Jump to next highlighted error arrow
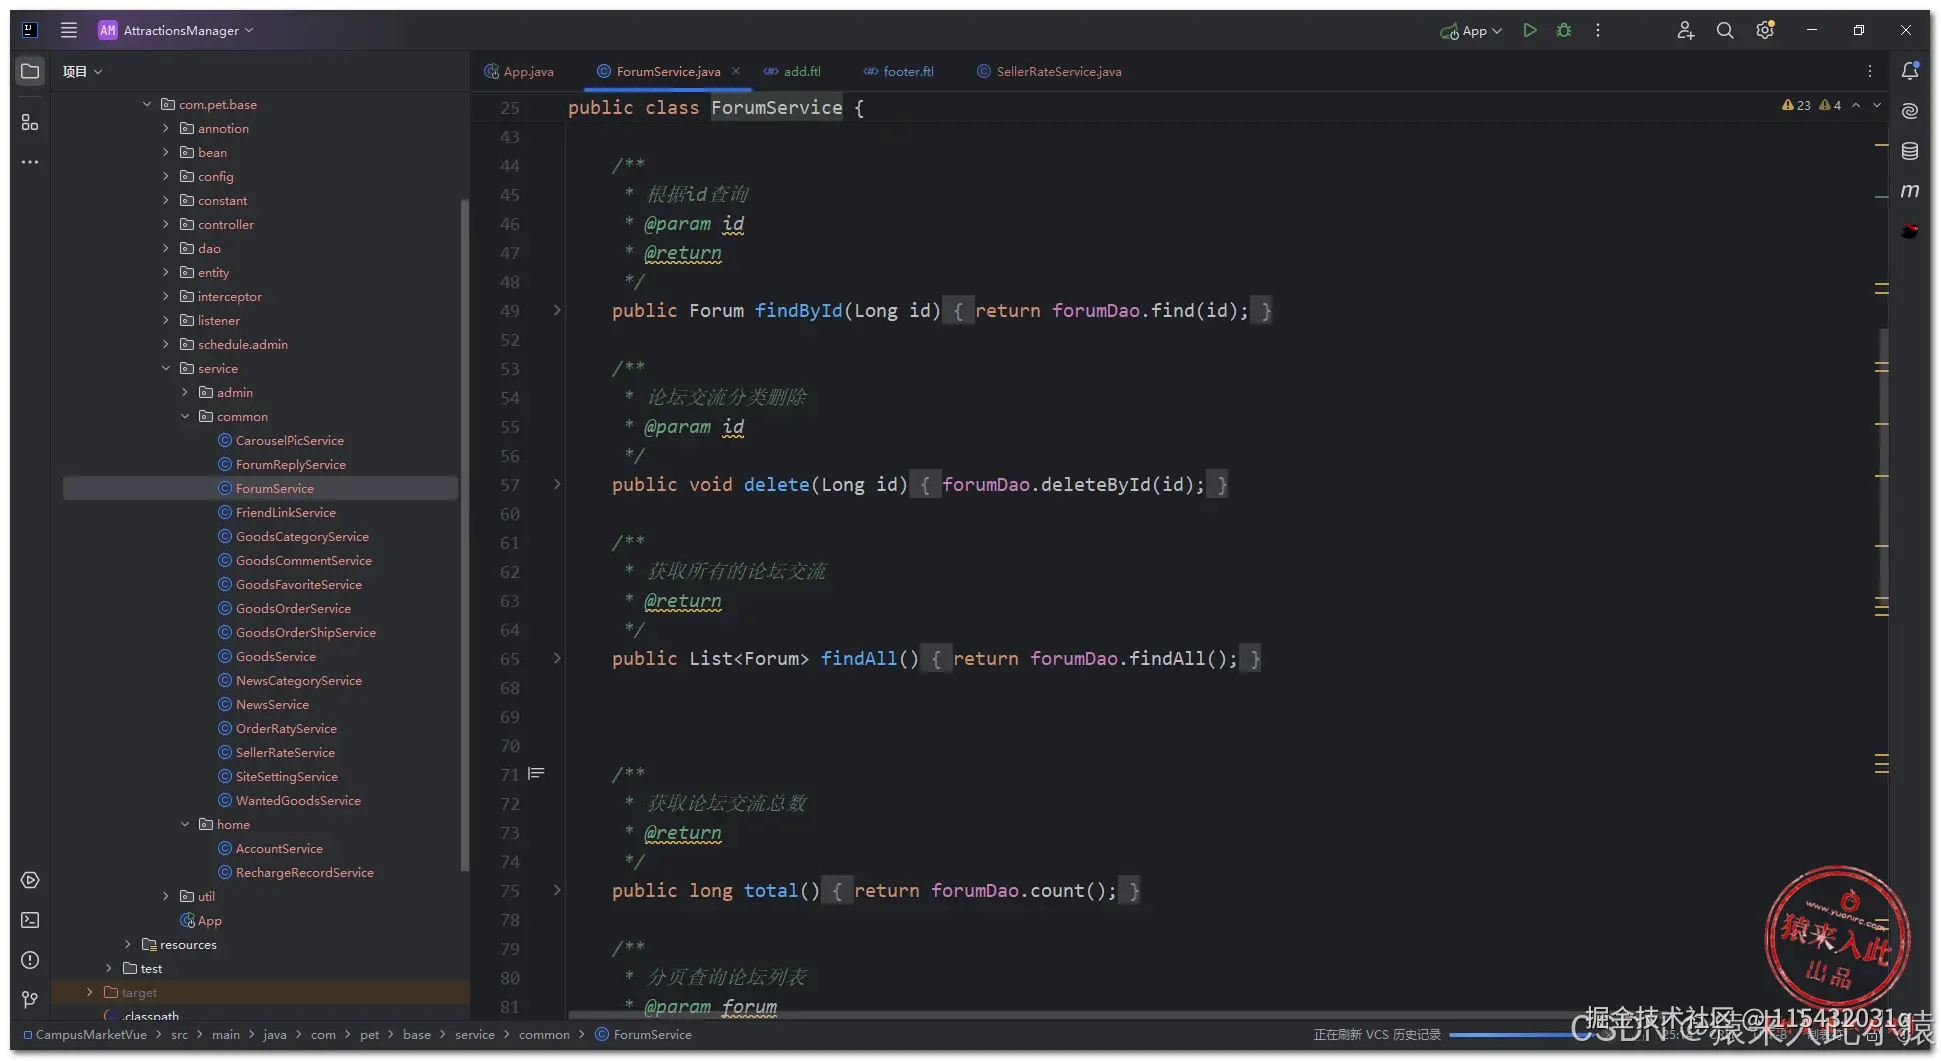 (x=1877, y=105)
